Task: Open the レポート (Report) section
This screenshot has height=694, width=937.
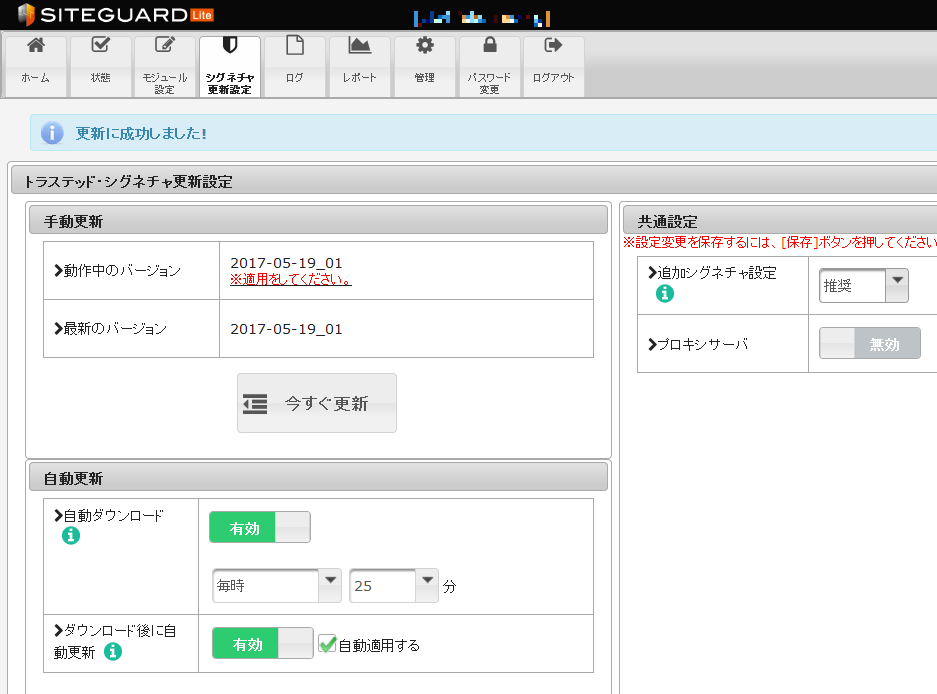Action: click(359, 65)
